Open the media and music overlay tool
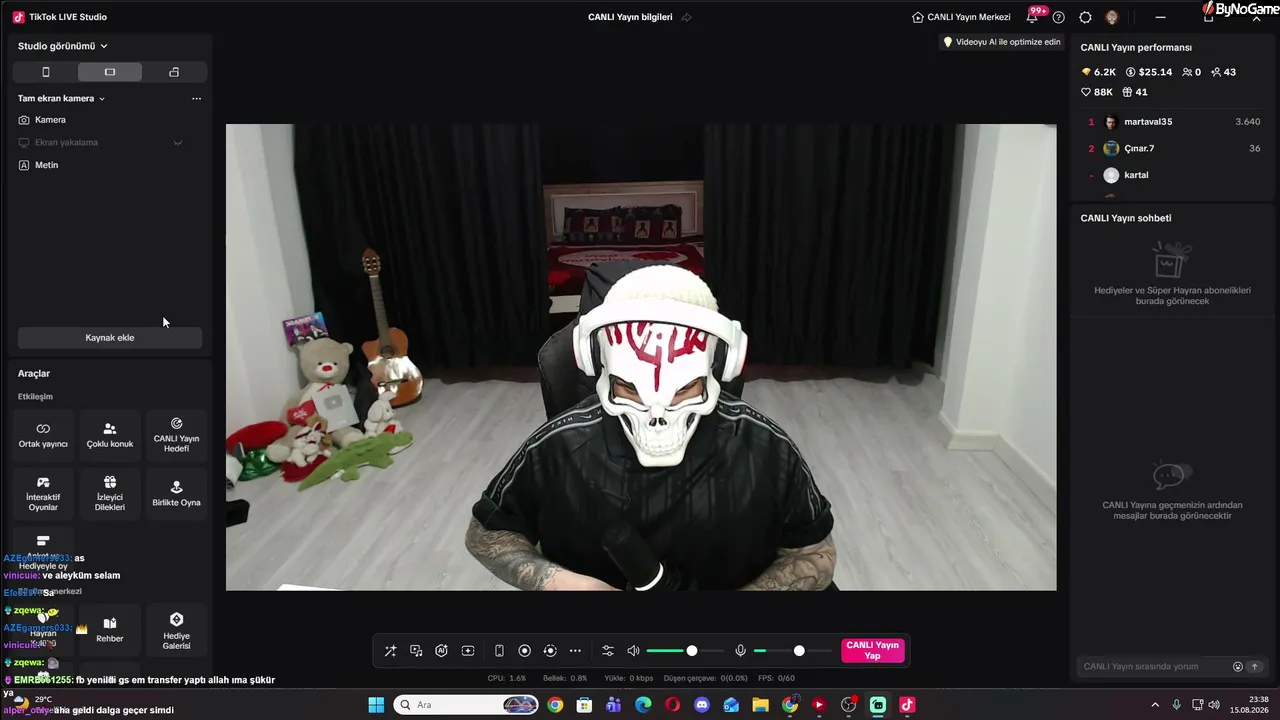 (416, 651)
